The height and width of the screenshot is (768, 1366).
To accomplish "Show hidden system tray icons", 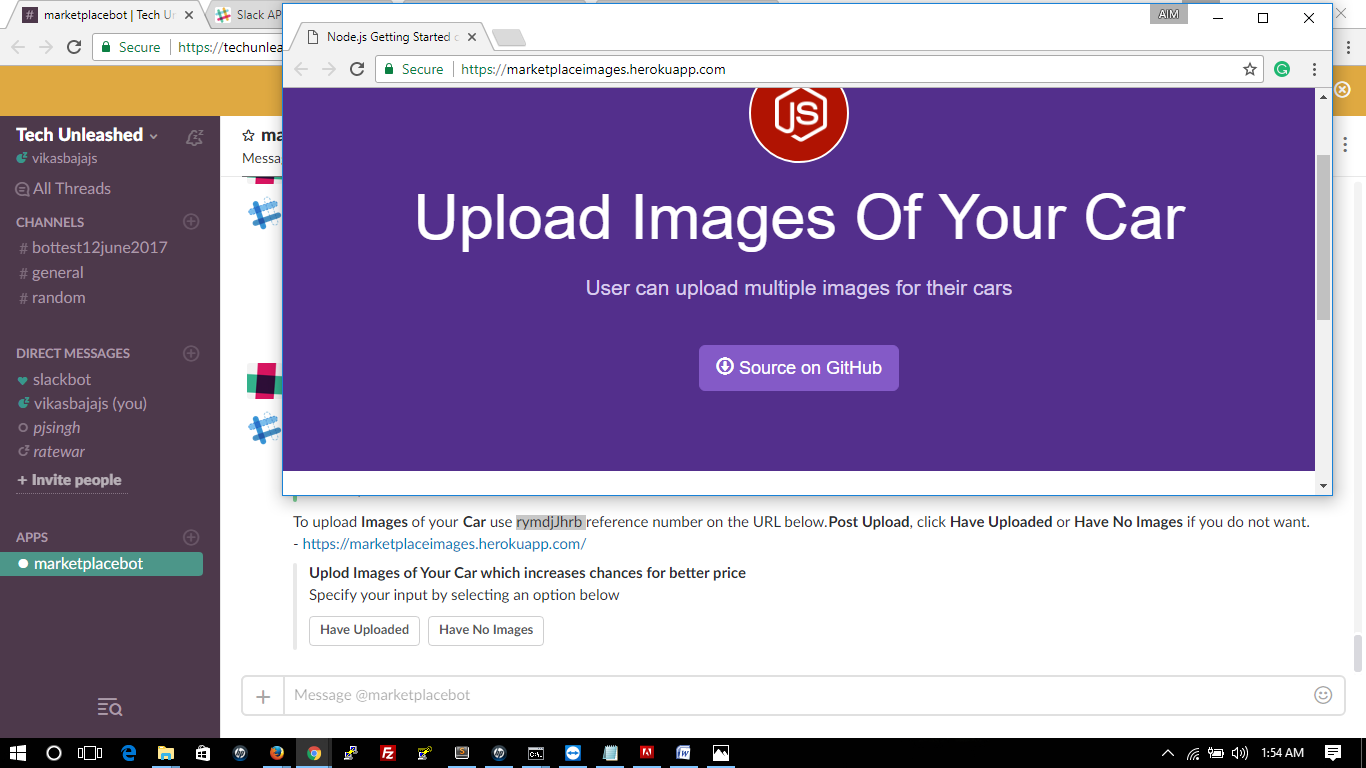I will tap(1167, 753).
